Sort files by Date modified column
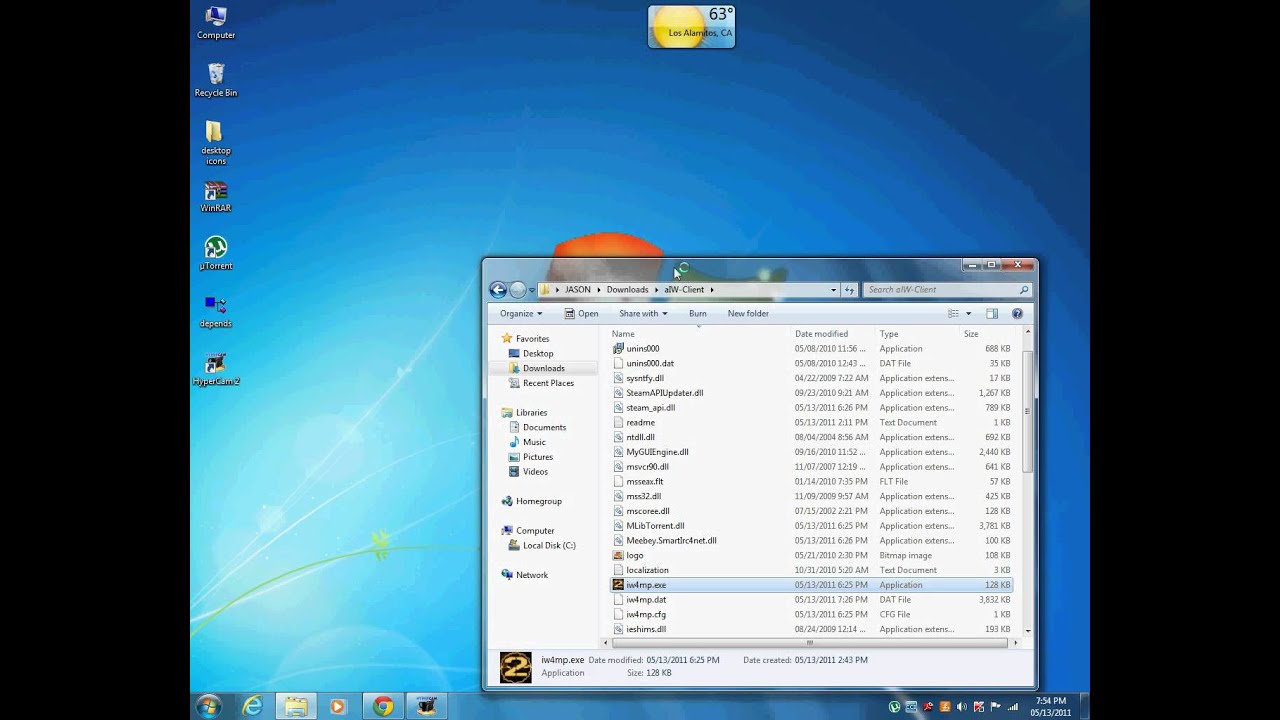 point(832,334)
